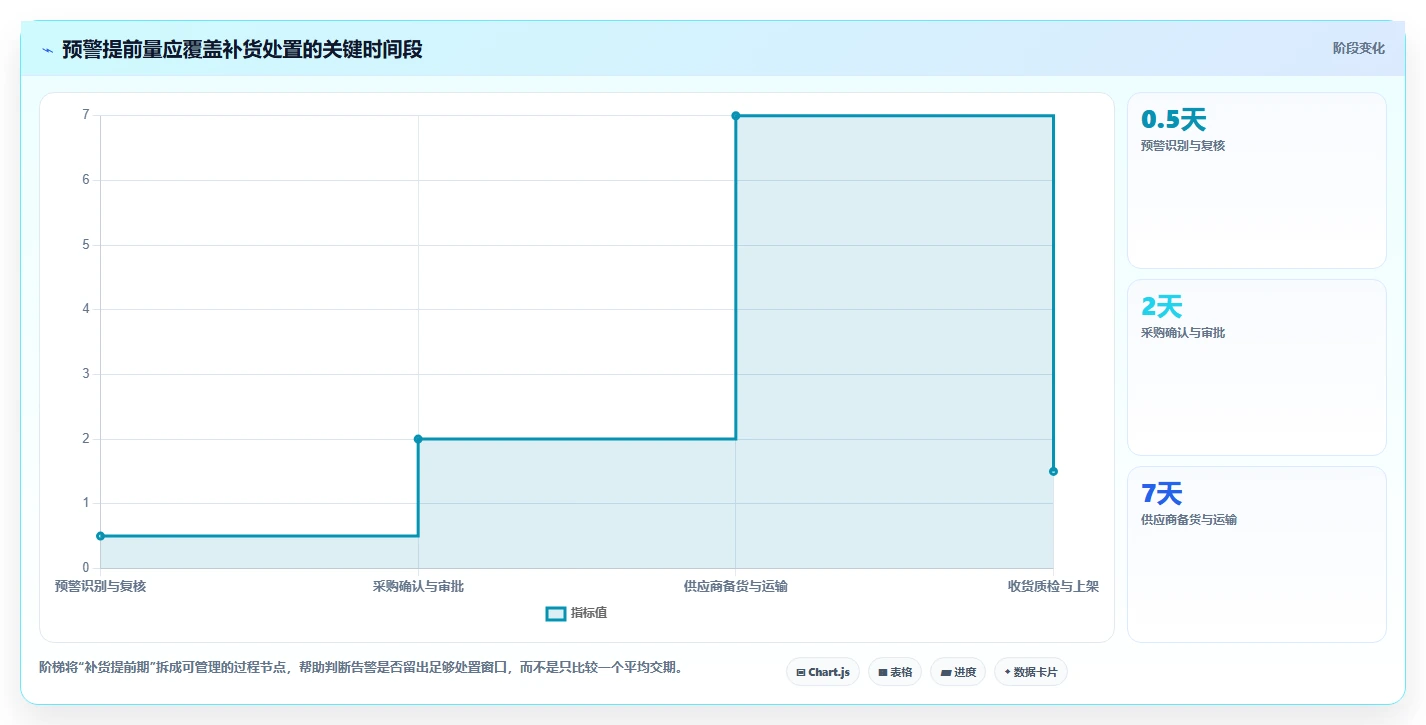Click the Chart.js tag pill
This screenshot has height=725, width=1426.
coord(823,672)
